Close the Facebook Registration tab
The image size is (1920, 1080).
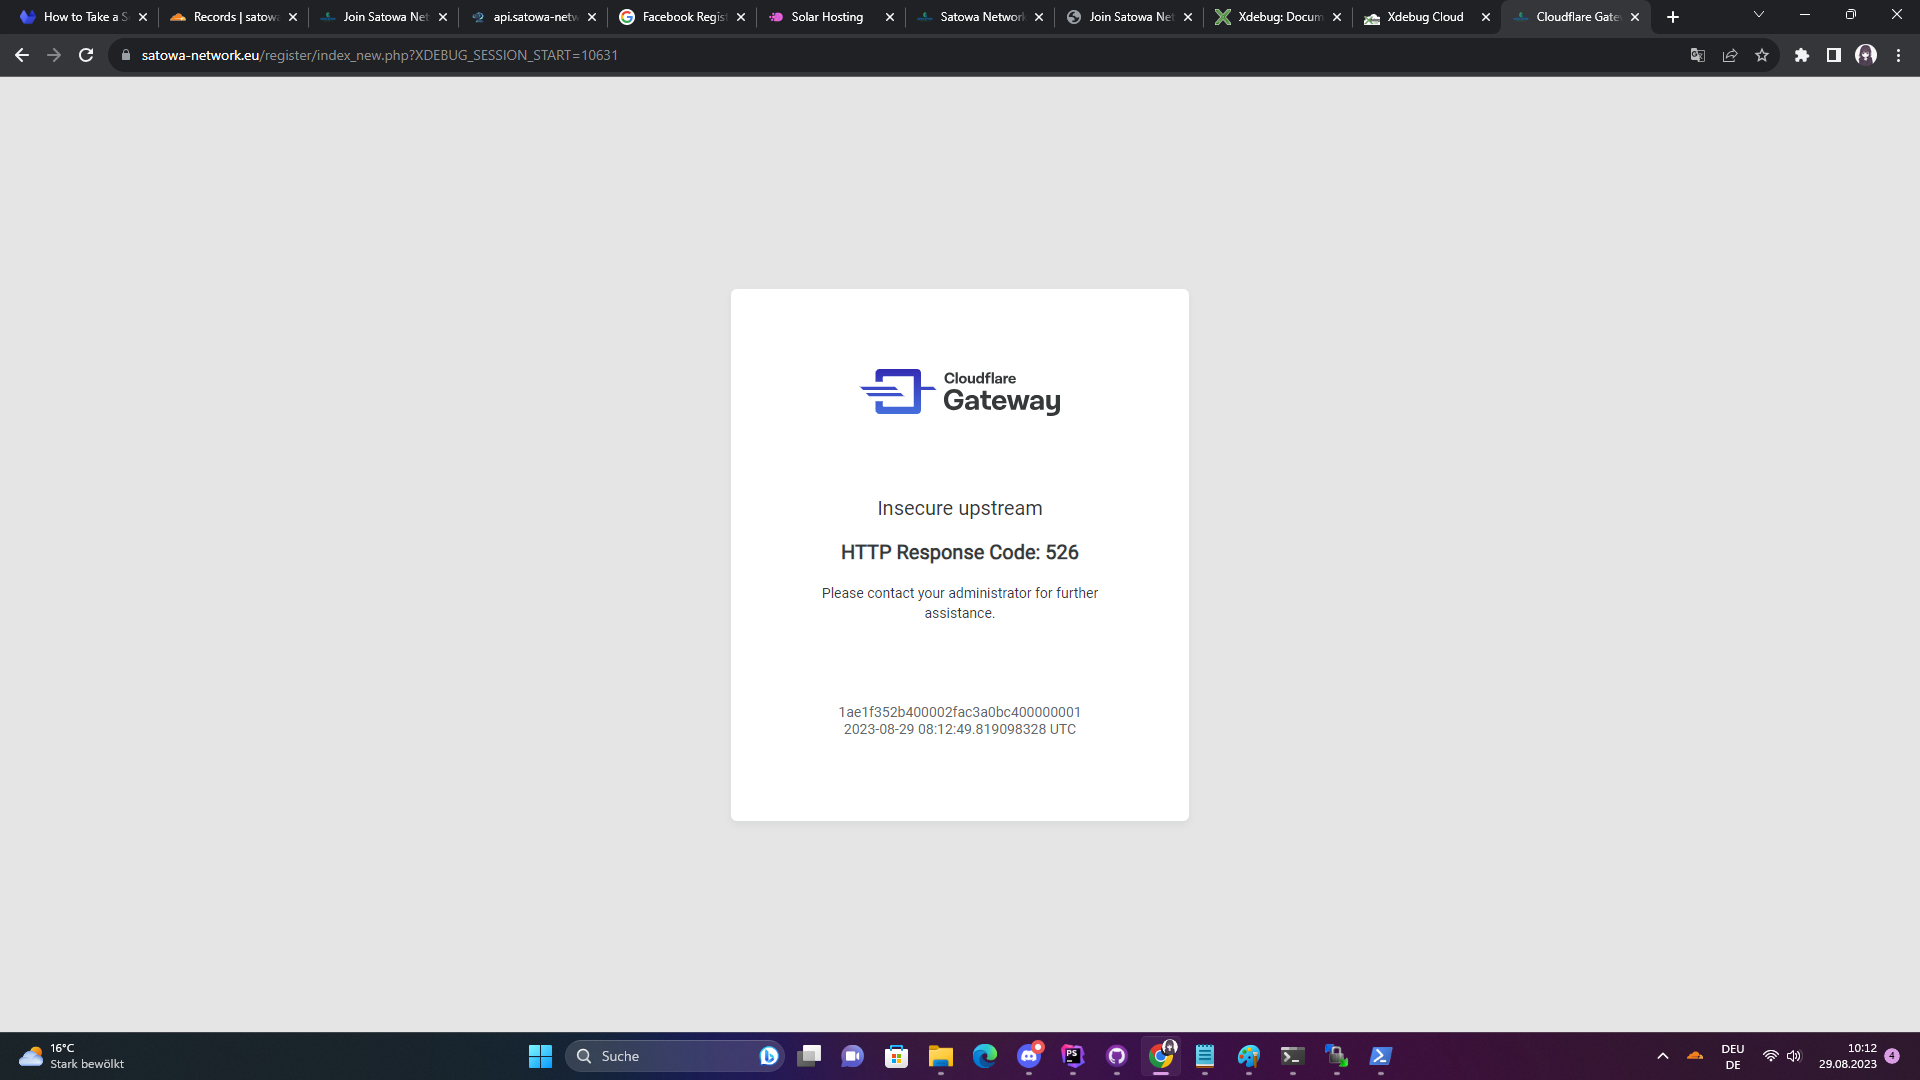pos(741,17)
